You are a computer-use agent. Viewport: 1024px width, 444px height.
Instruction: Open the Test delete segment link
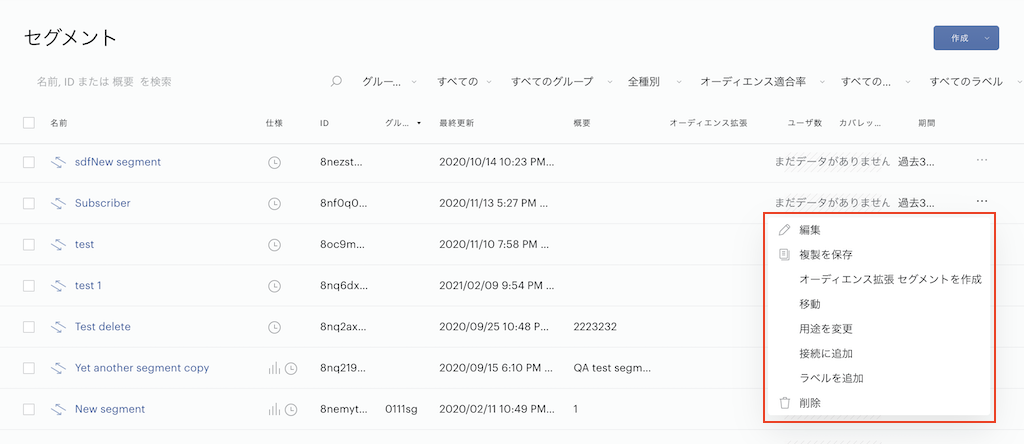tap(103, 326)
